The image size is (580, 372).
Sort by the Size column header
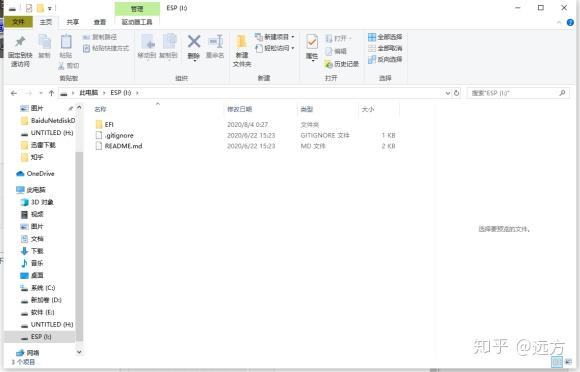coord(368,109)
